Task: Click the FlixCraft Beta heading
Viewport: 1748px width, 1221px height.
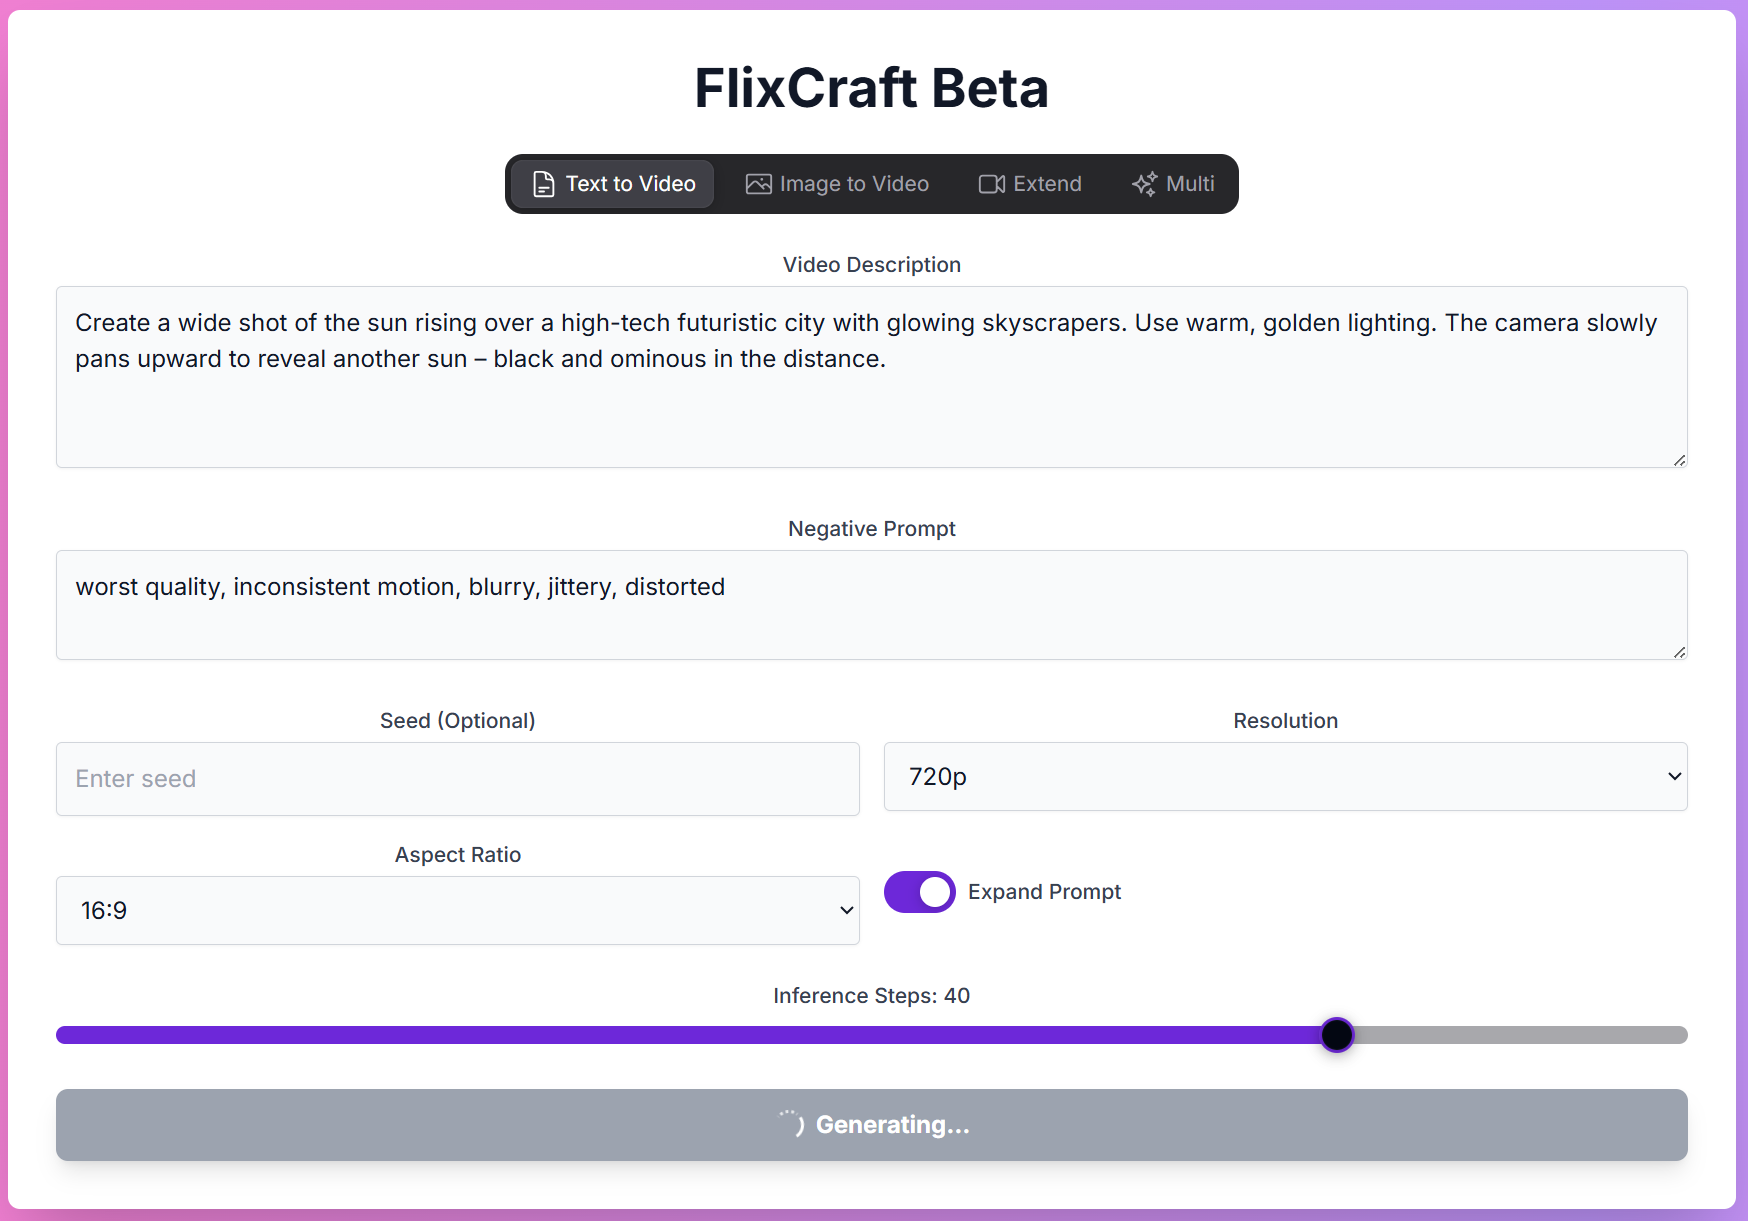Action: click(x=872, y=88)
